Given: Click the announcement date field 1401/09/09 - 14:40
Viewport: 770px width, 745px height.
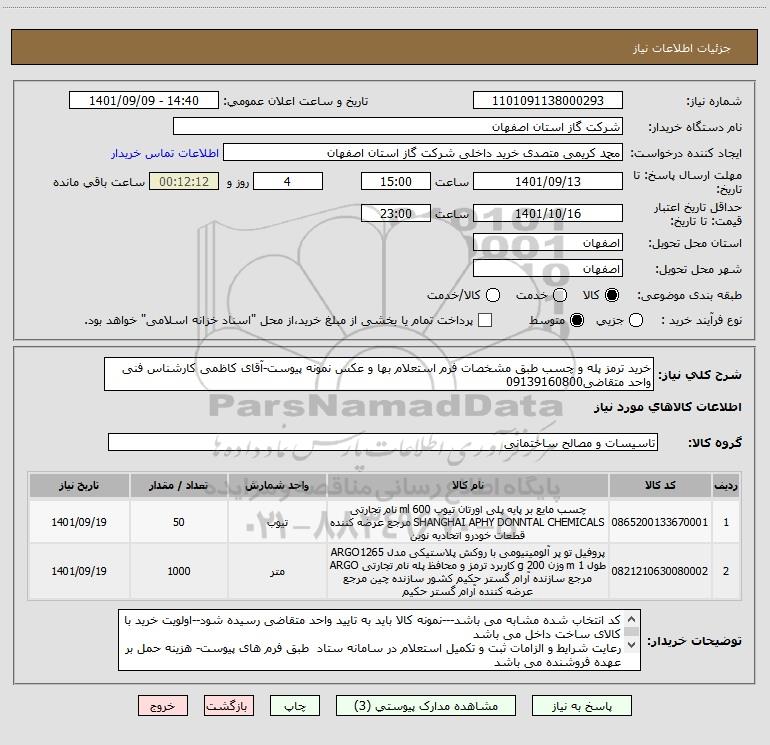Looking at the screenshot, I should (144, 101).
